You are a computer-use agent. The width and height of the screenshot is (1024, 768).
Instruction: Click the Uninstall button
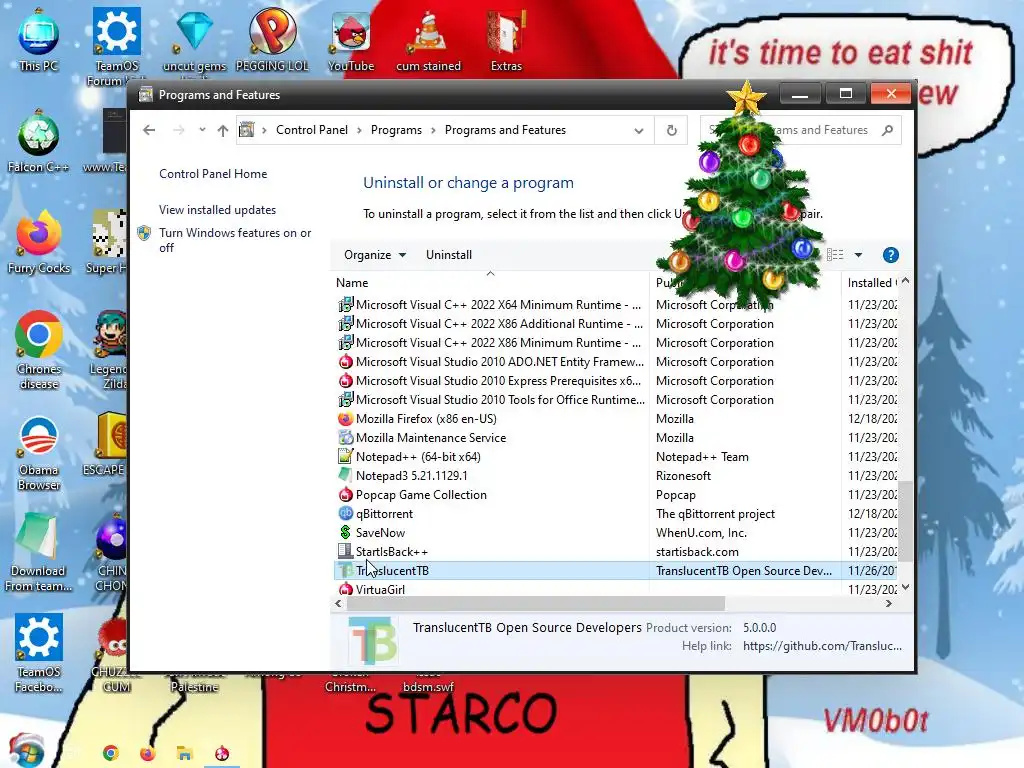coord(449,255)
